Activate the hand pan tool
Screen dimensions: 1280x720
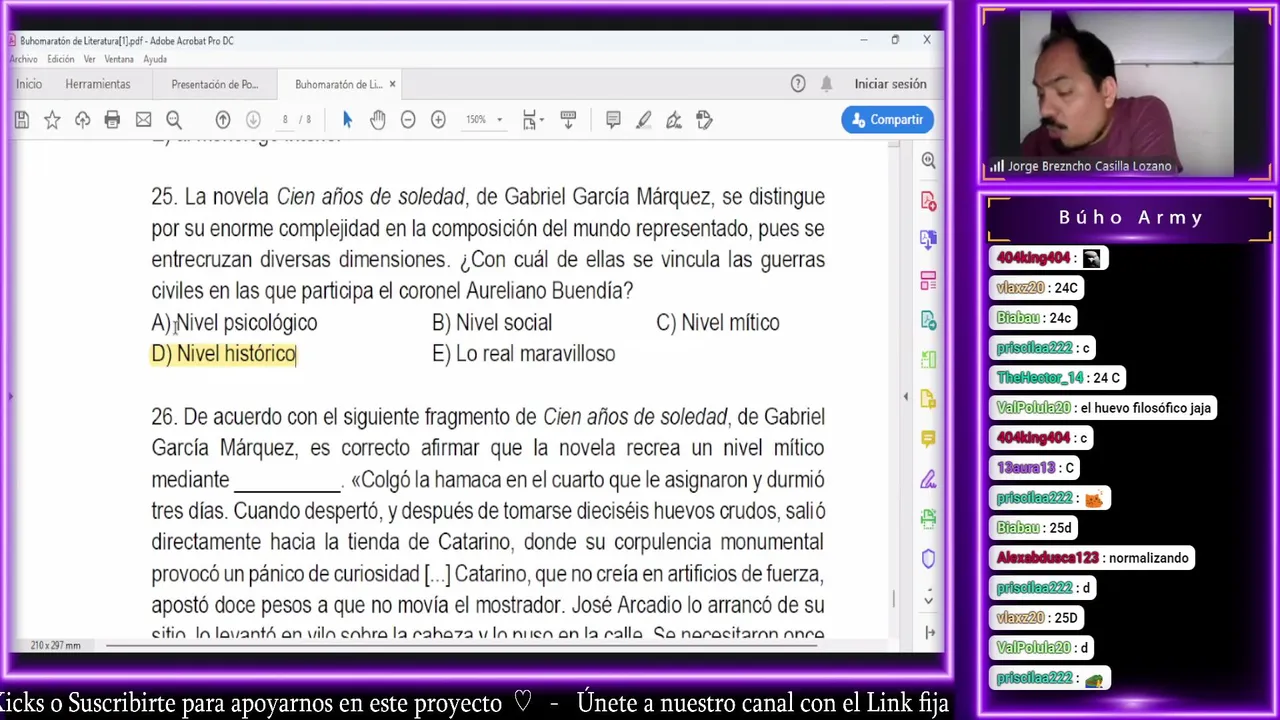(x=377, y=120)
